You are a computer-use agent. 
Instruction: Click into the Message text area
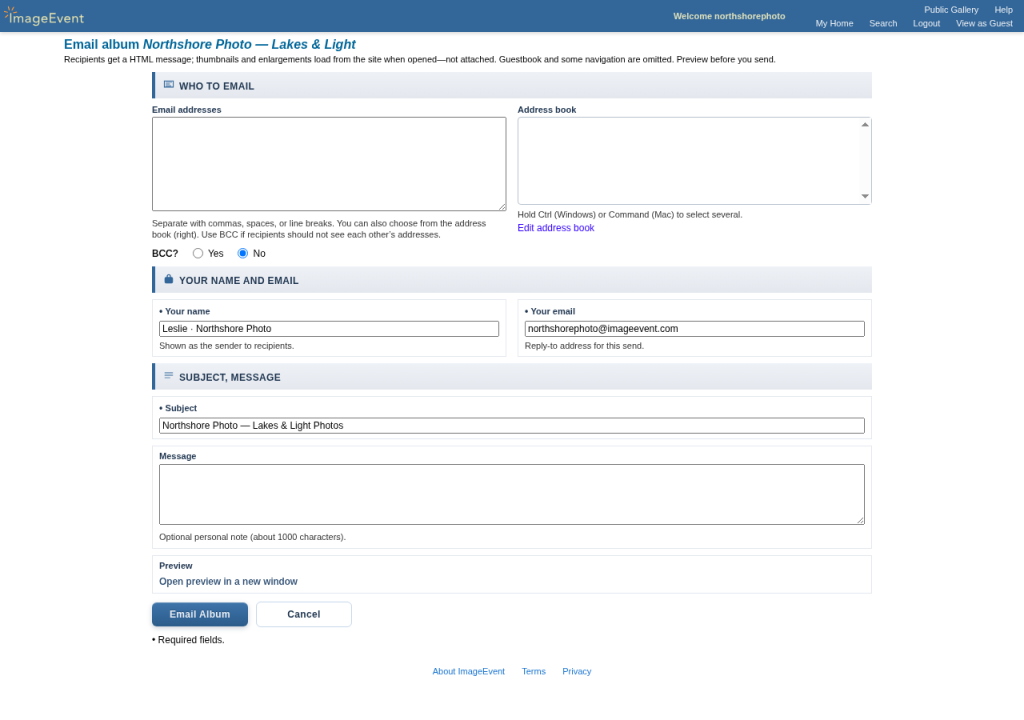(x=512, y=495)
